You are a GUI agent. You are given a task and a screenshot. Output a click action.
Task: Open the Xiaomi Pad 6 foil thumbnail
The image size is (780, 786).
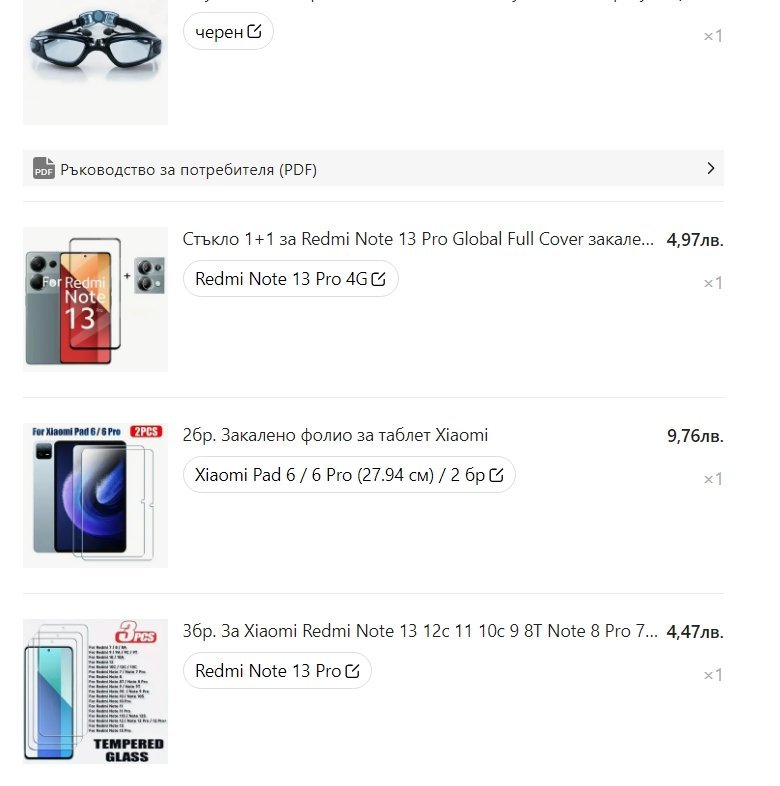(x=95, y=495)
